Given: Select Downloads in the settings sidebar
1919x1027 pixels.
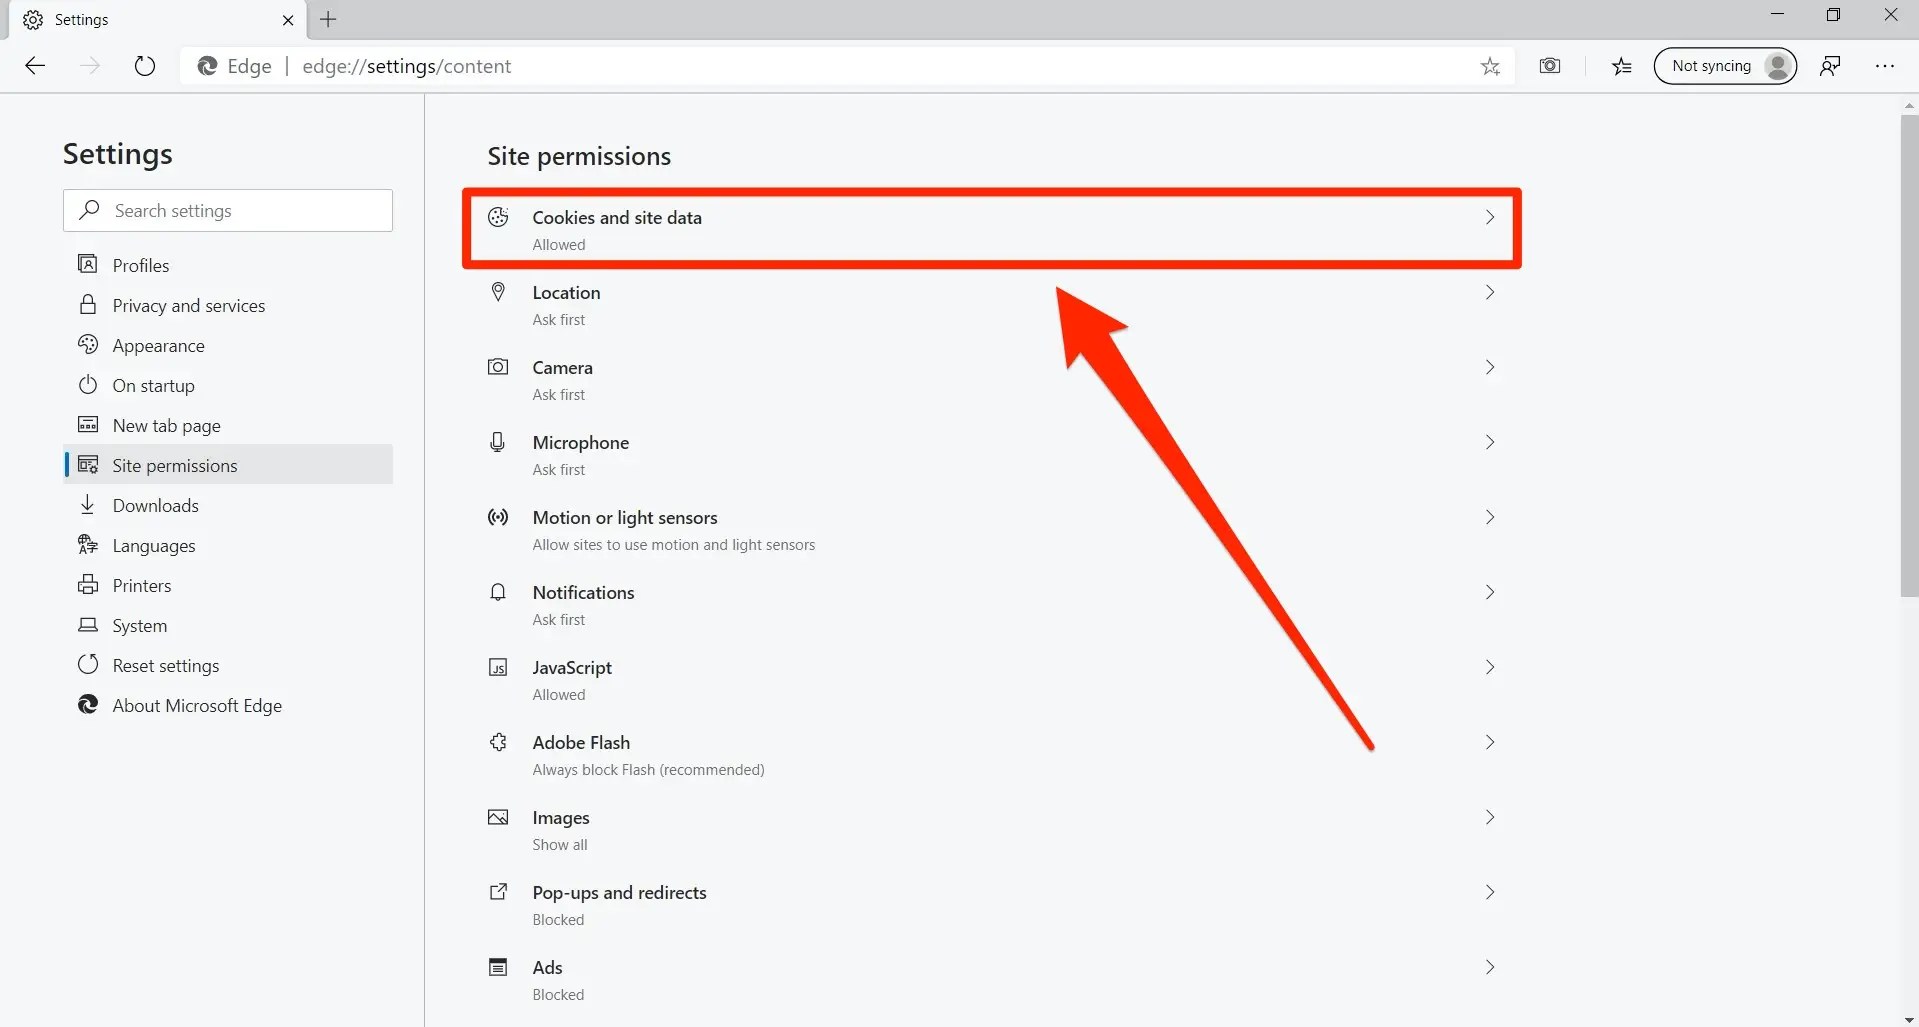Looking at the screenshot, I should pyautogui.click(x=155, y=505).
